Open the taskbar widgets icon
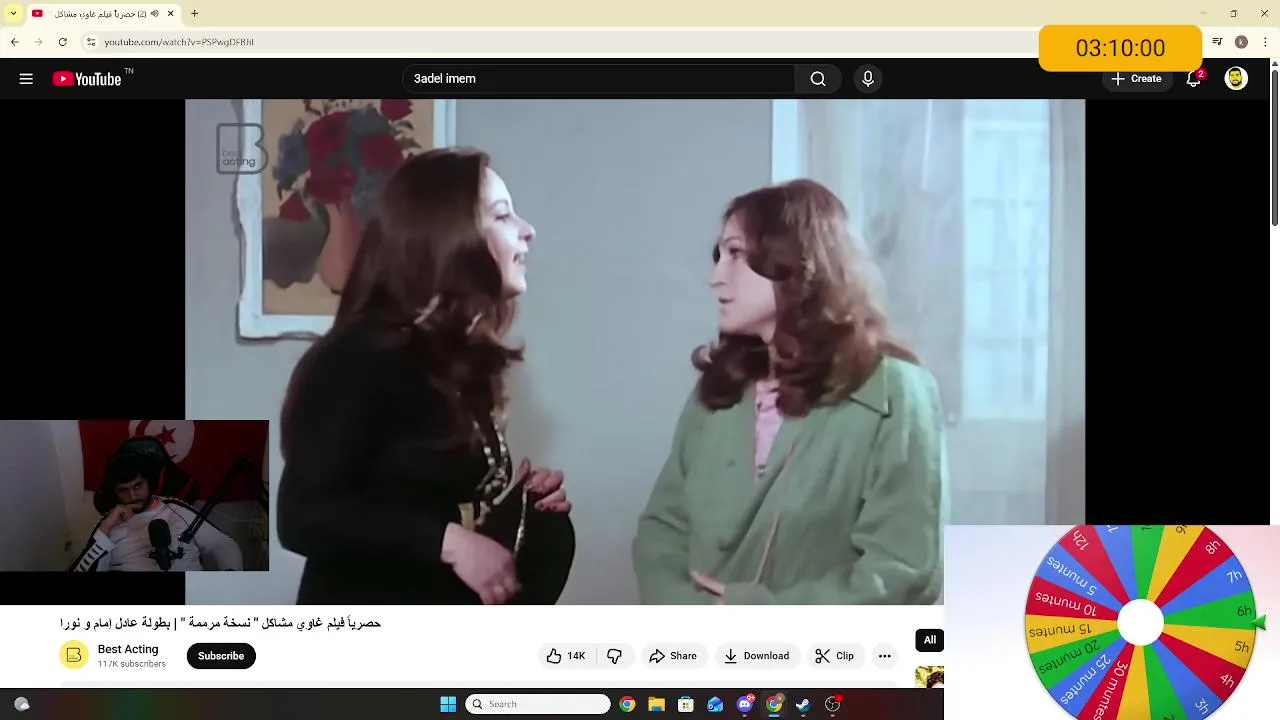Screen dimensions: 1280x720 pyautogui.click(x=22, y=704)
